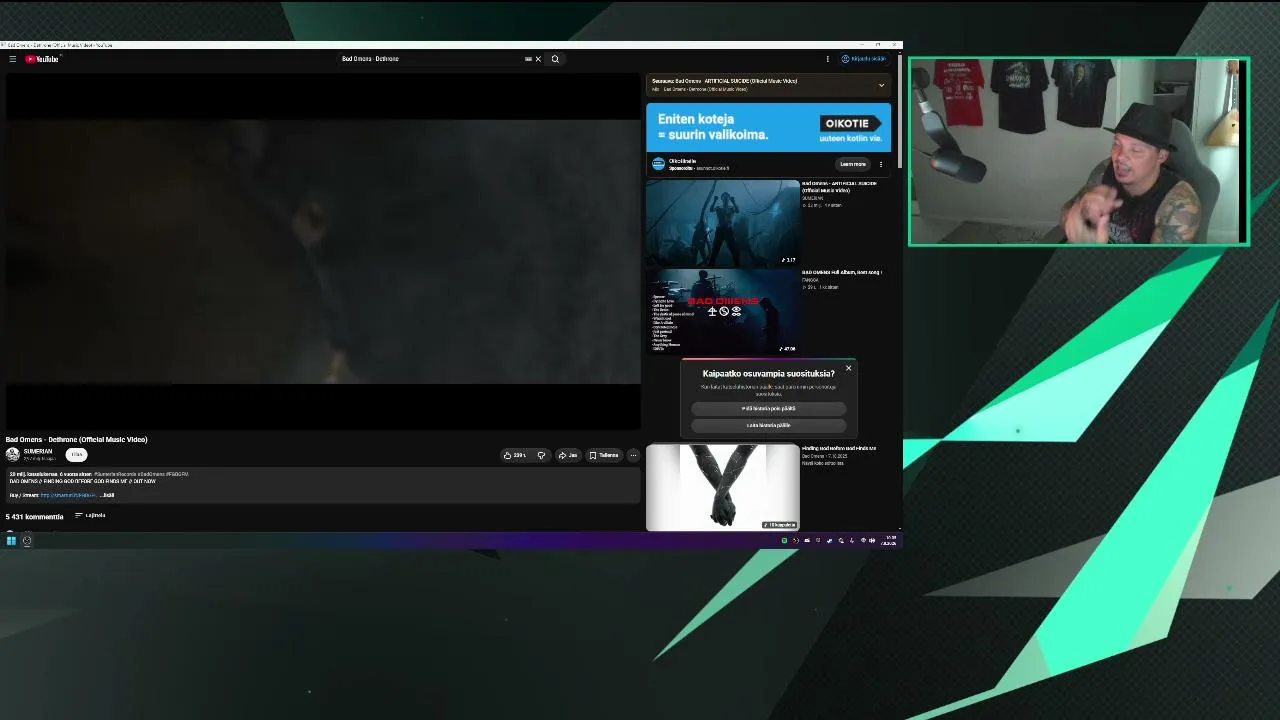Screen dimensions: 1280x720
Task: Click the upper history option button in popup
Action: (x=768, y=408)
